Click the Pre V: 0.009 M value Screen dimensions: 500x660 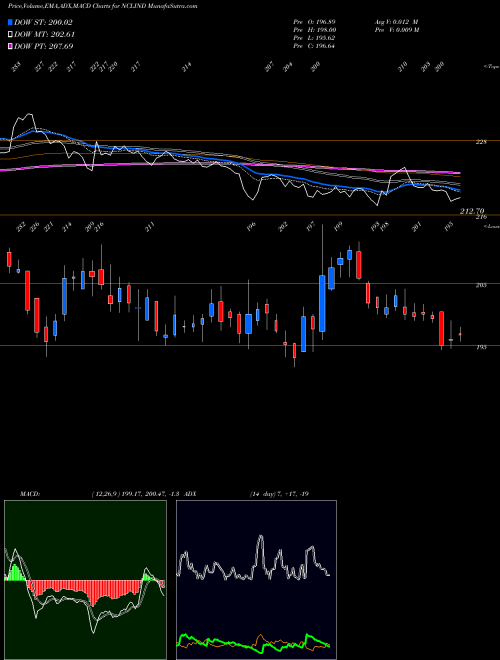(396, 29)
